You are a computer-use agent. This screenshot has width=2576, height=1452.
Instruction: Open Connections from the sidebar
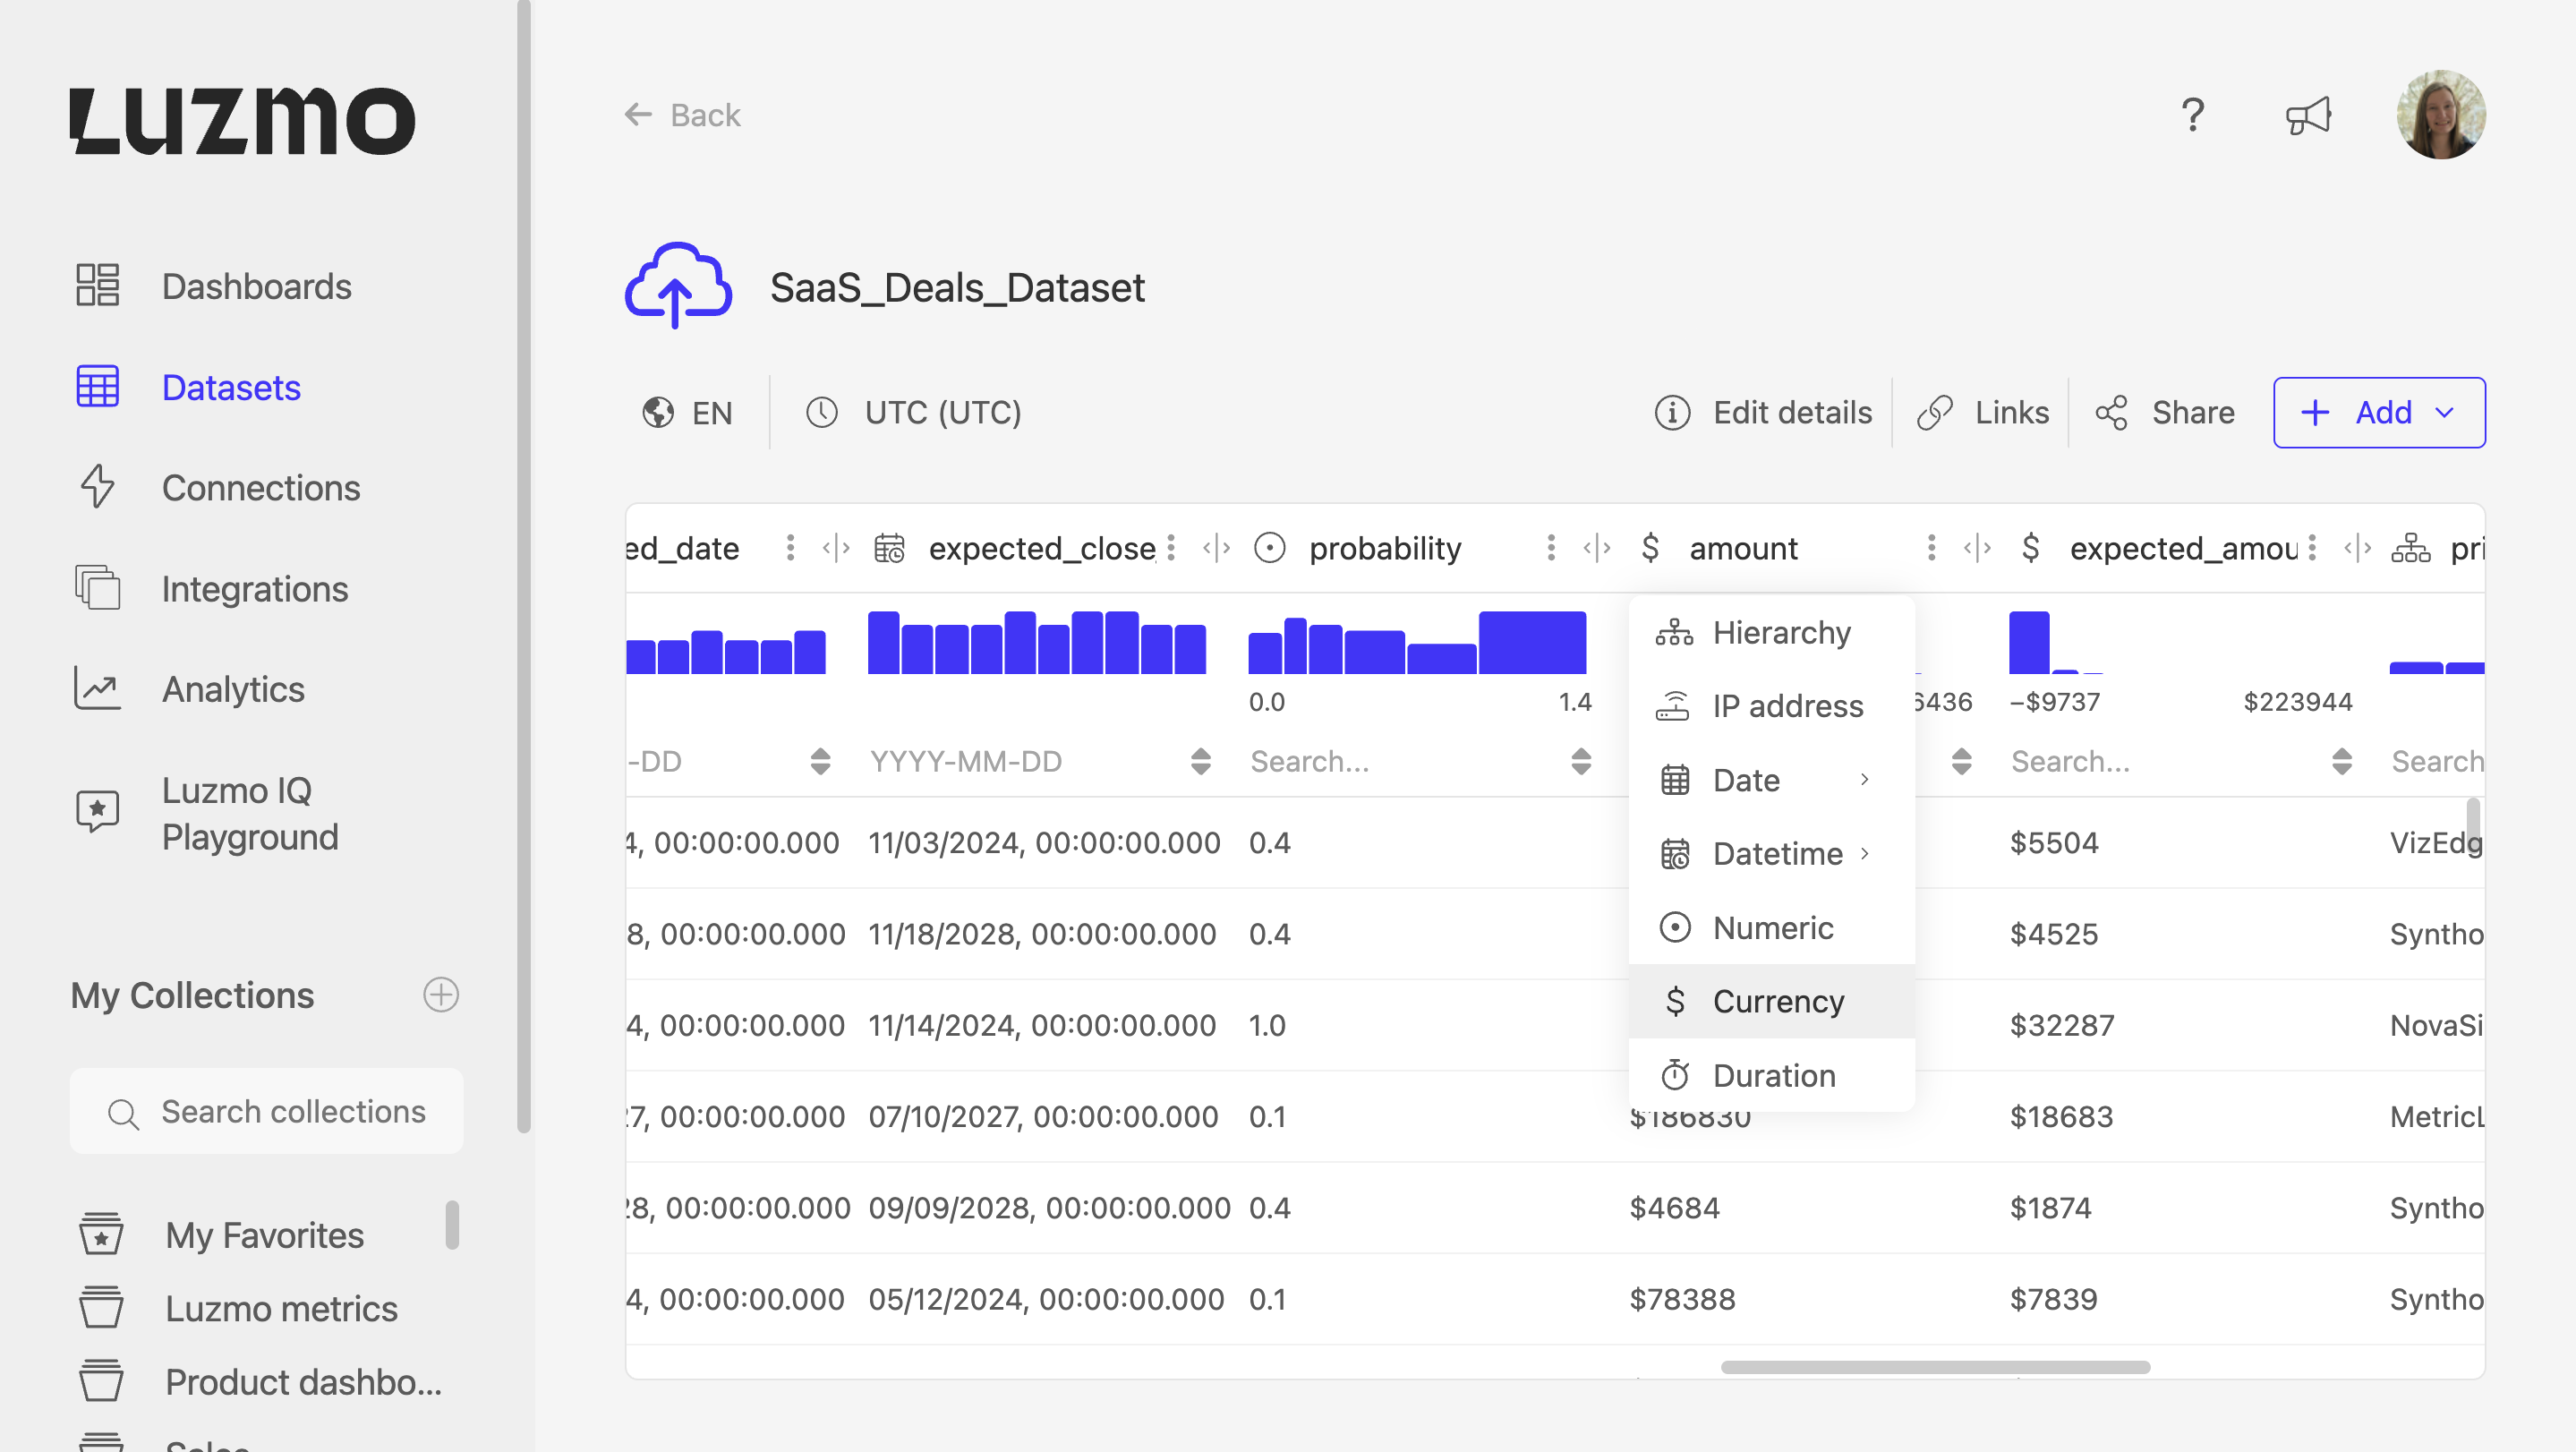(261, 488)
